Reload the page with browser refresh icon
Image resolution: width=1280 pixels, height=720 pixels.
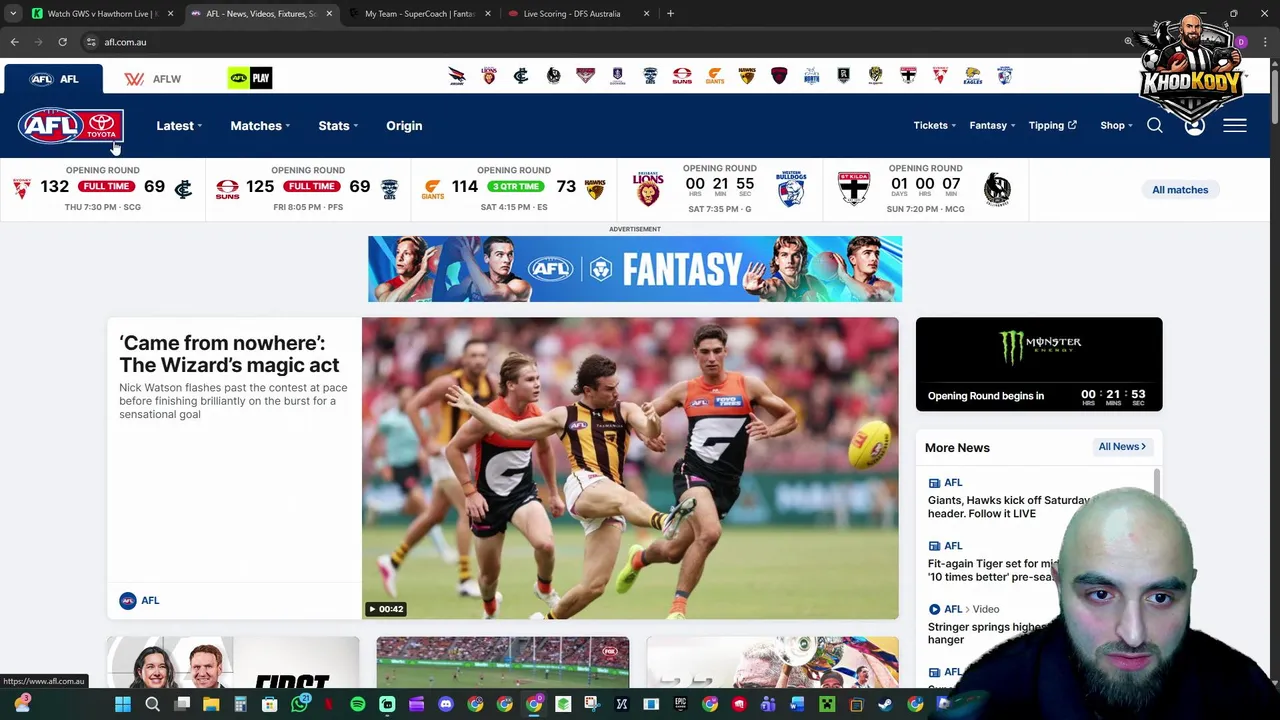coord(62,42)
